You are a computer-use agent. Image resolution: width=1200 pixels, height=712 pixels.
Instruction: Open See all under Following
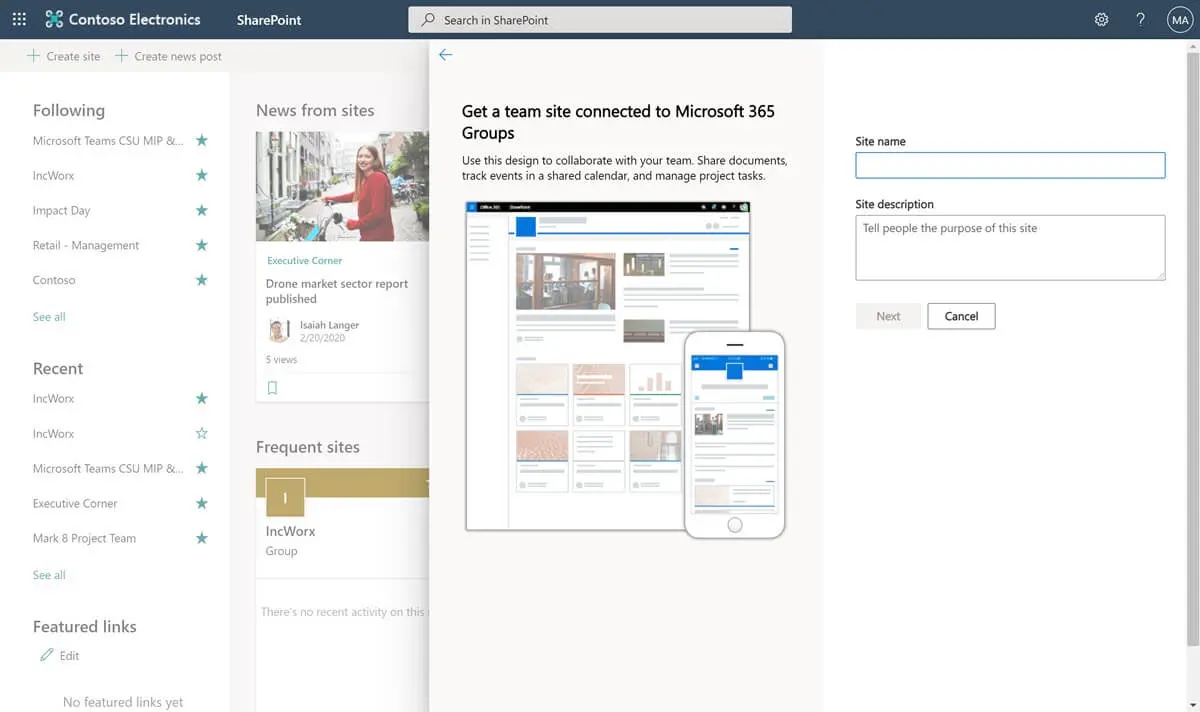point(49,317)
